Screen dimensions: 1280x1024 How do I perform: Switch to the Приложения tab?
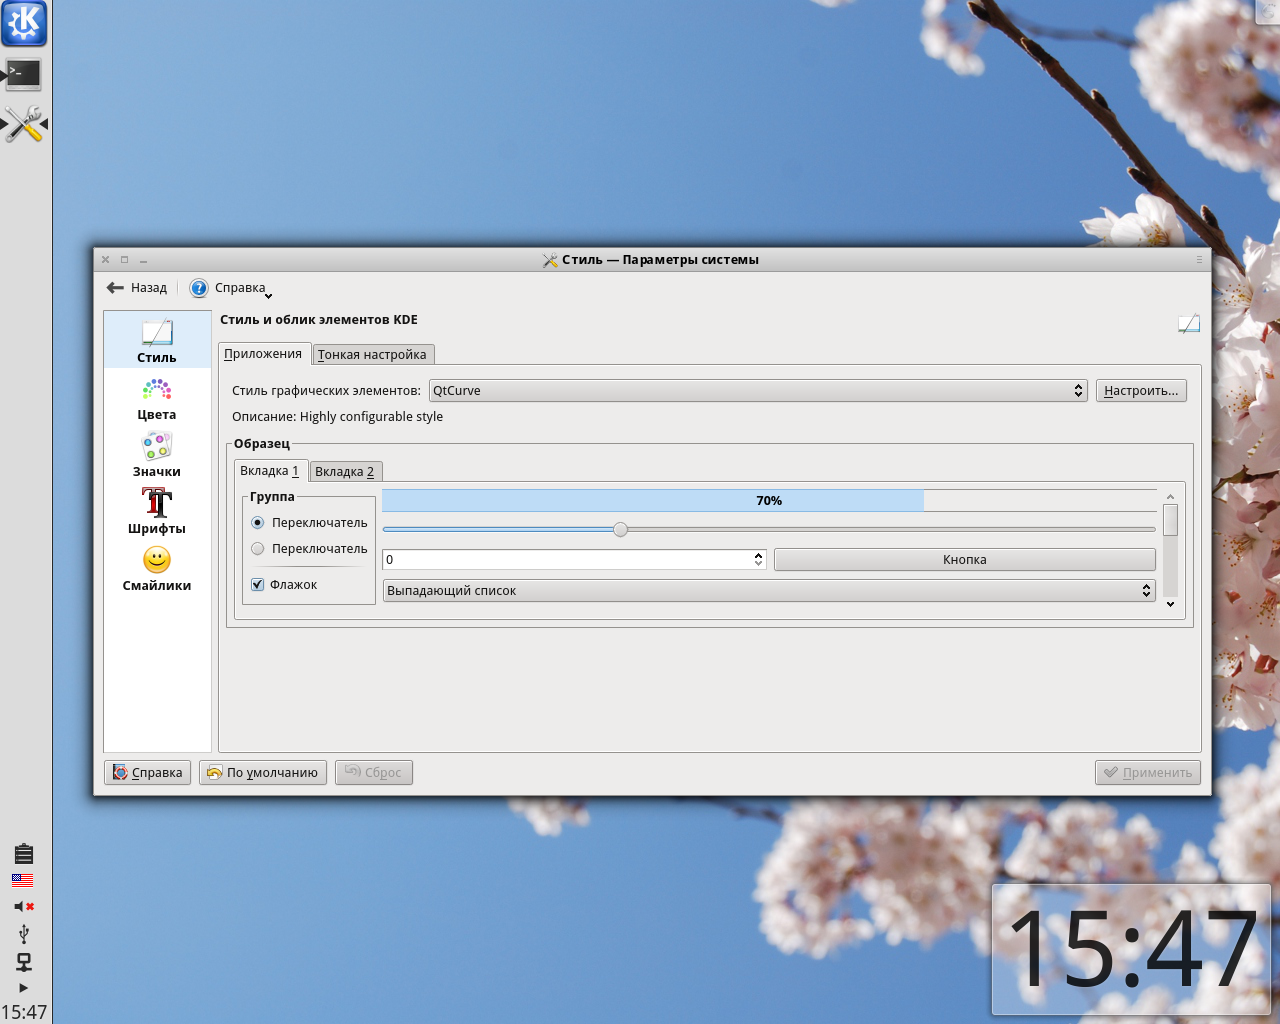(263, 354)
